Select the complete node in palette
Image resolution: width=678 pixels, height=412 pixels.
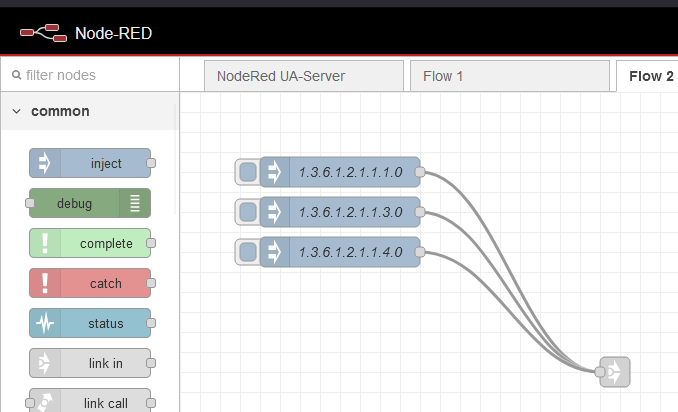pyautogui.click(x=90, y=243)
